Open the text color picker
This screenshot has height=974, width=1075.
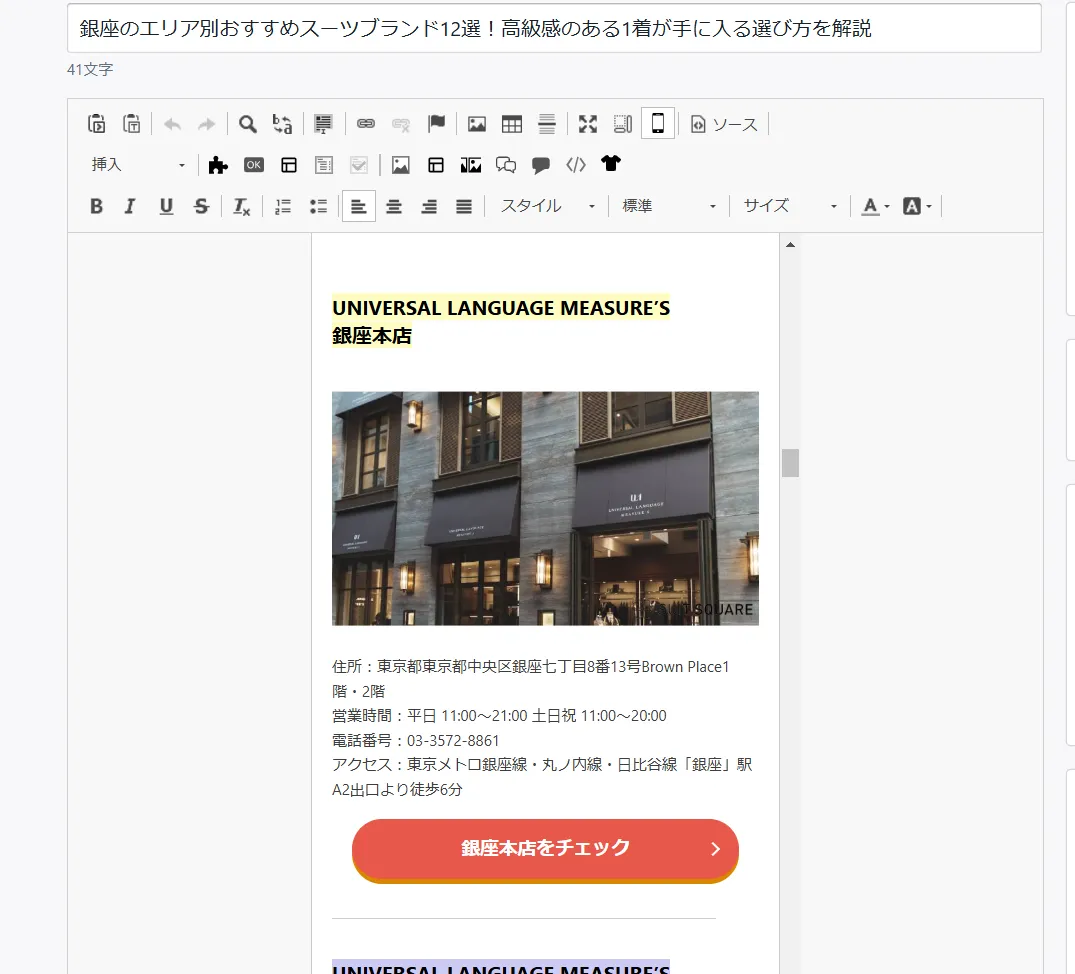point(871,205)
